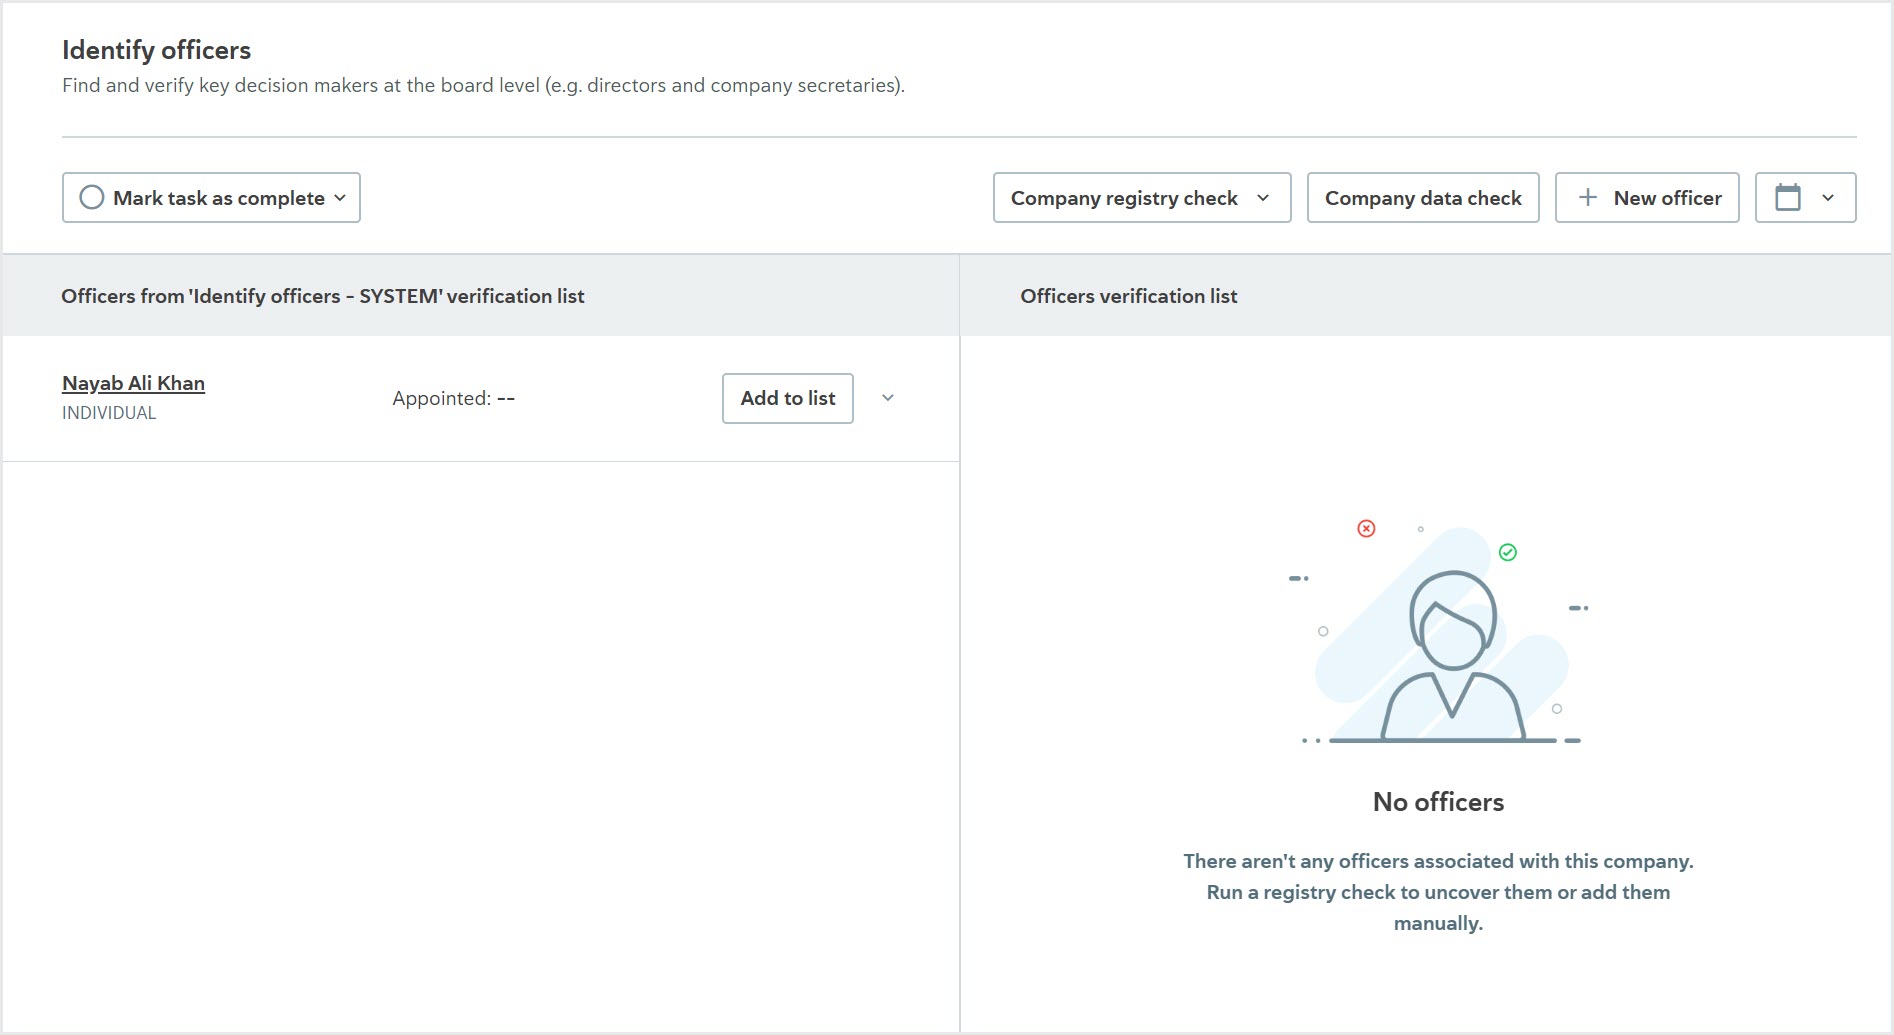Click the plus symbol in the header toolbar
The width and height of the screenshot is (1894, 1035).
tap(1587, 197)
